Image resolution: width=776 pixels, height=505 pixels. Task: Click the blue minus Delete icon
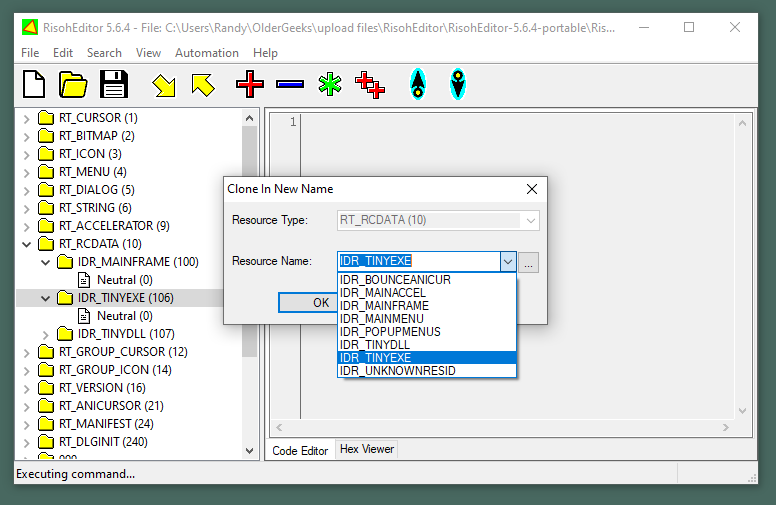pos(290,85)
